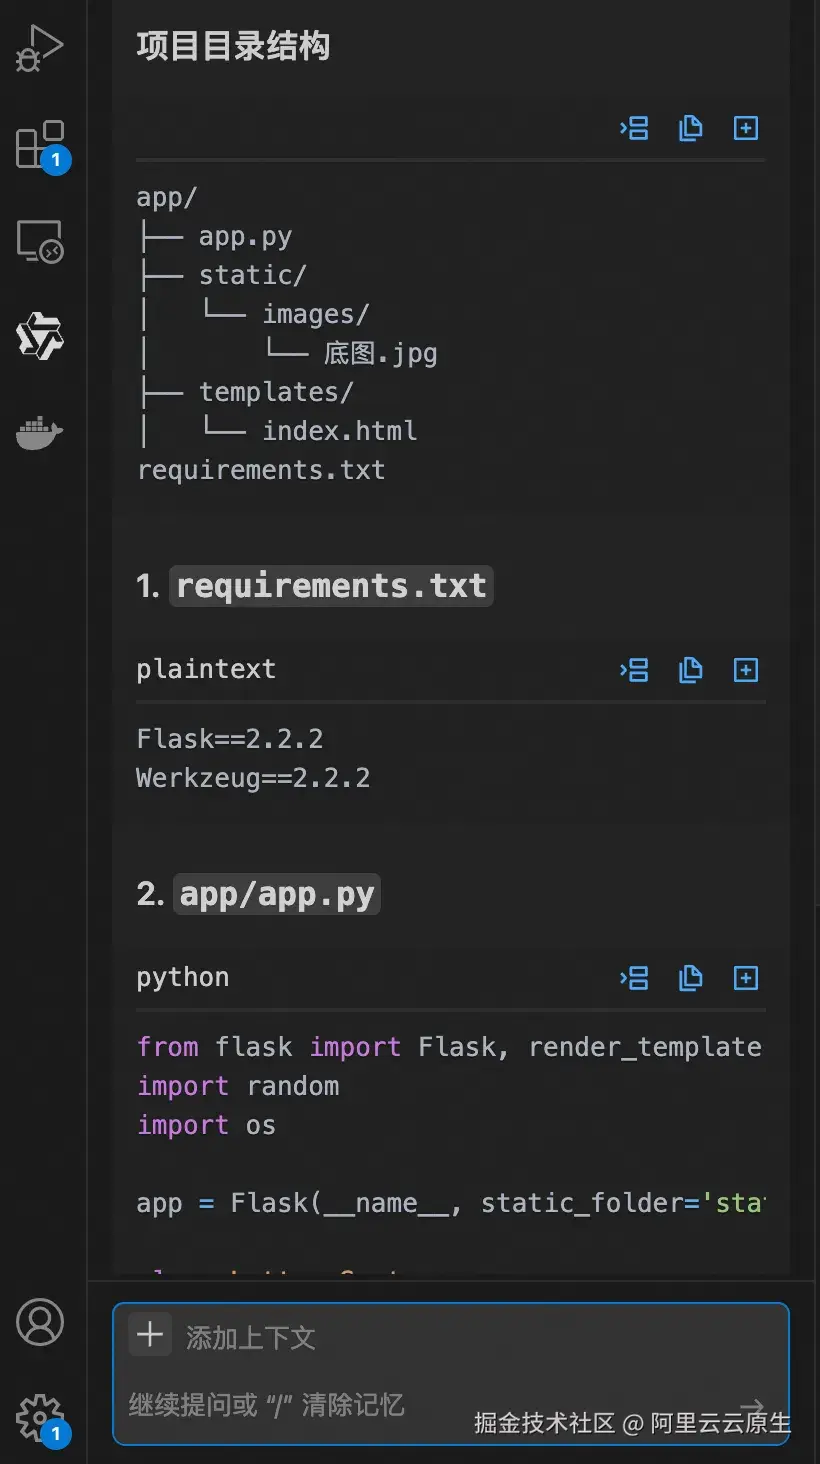Create new file from plaintext code block

click(x=746, y=670)
